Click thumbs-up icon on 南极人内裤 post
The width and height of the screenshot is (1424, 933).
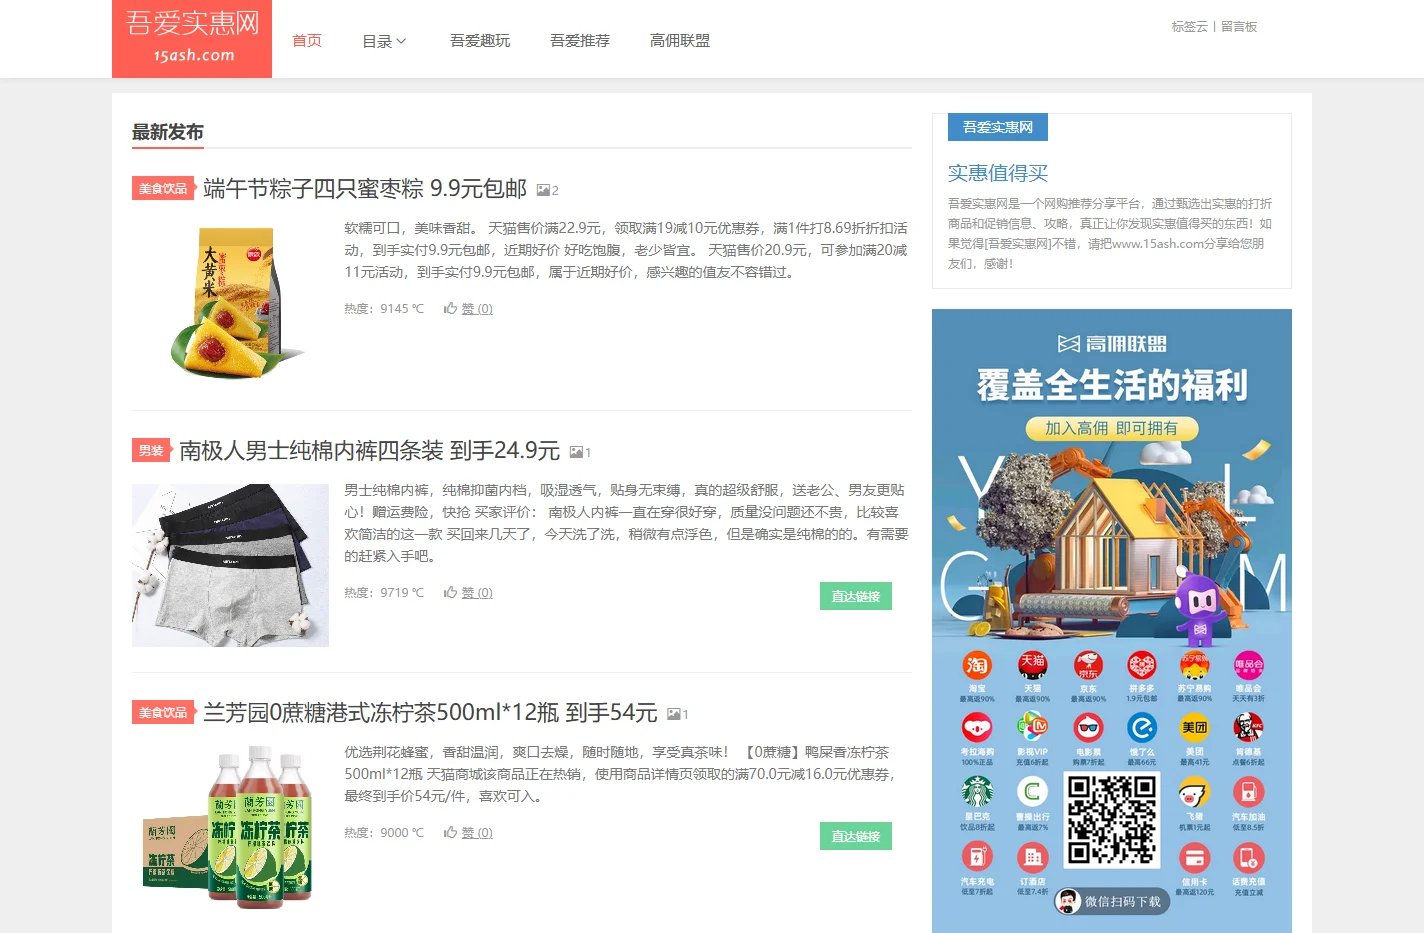(x=451, y=592)
